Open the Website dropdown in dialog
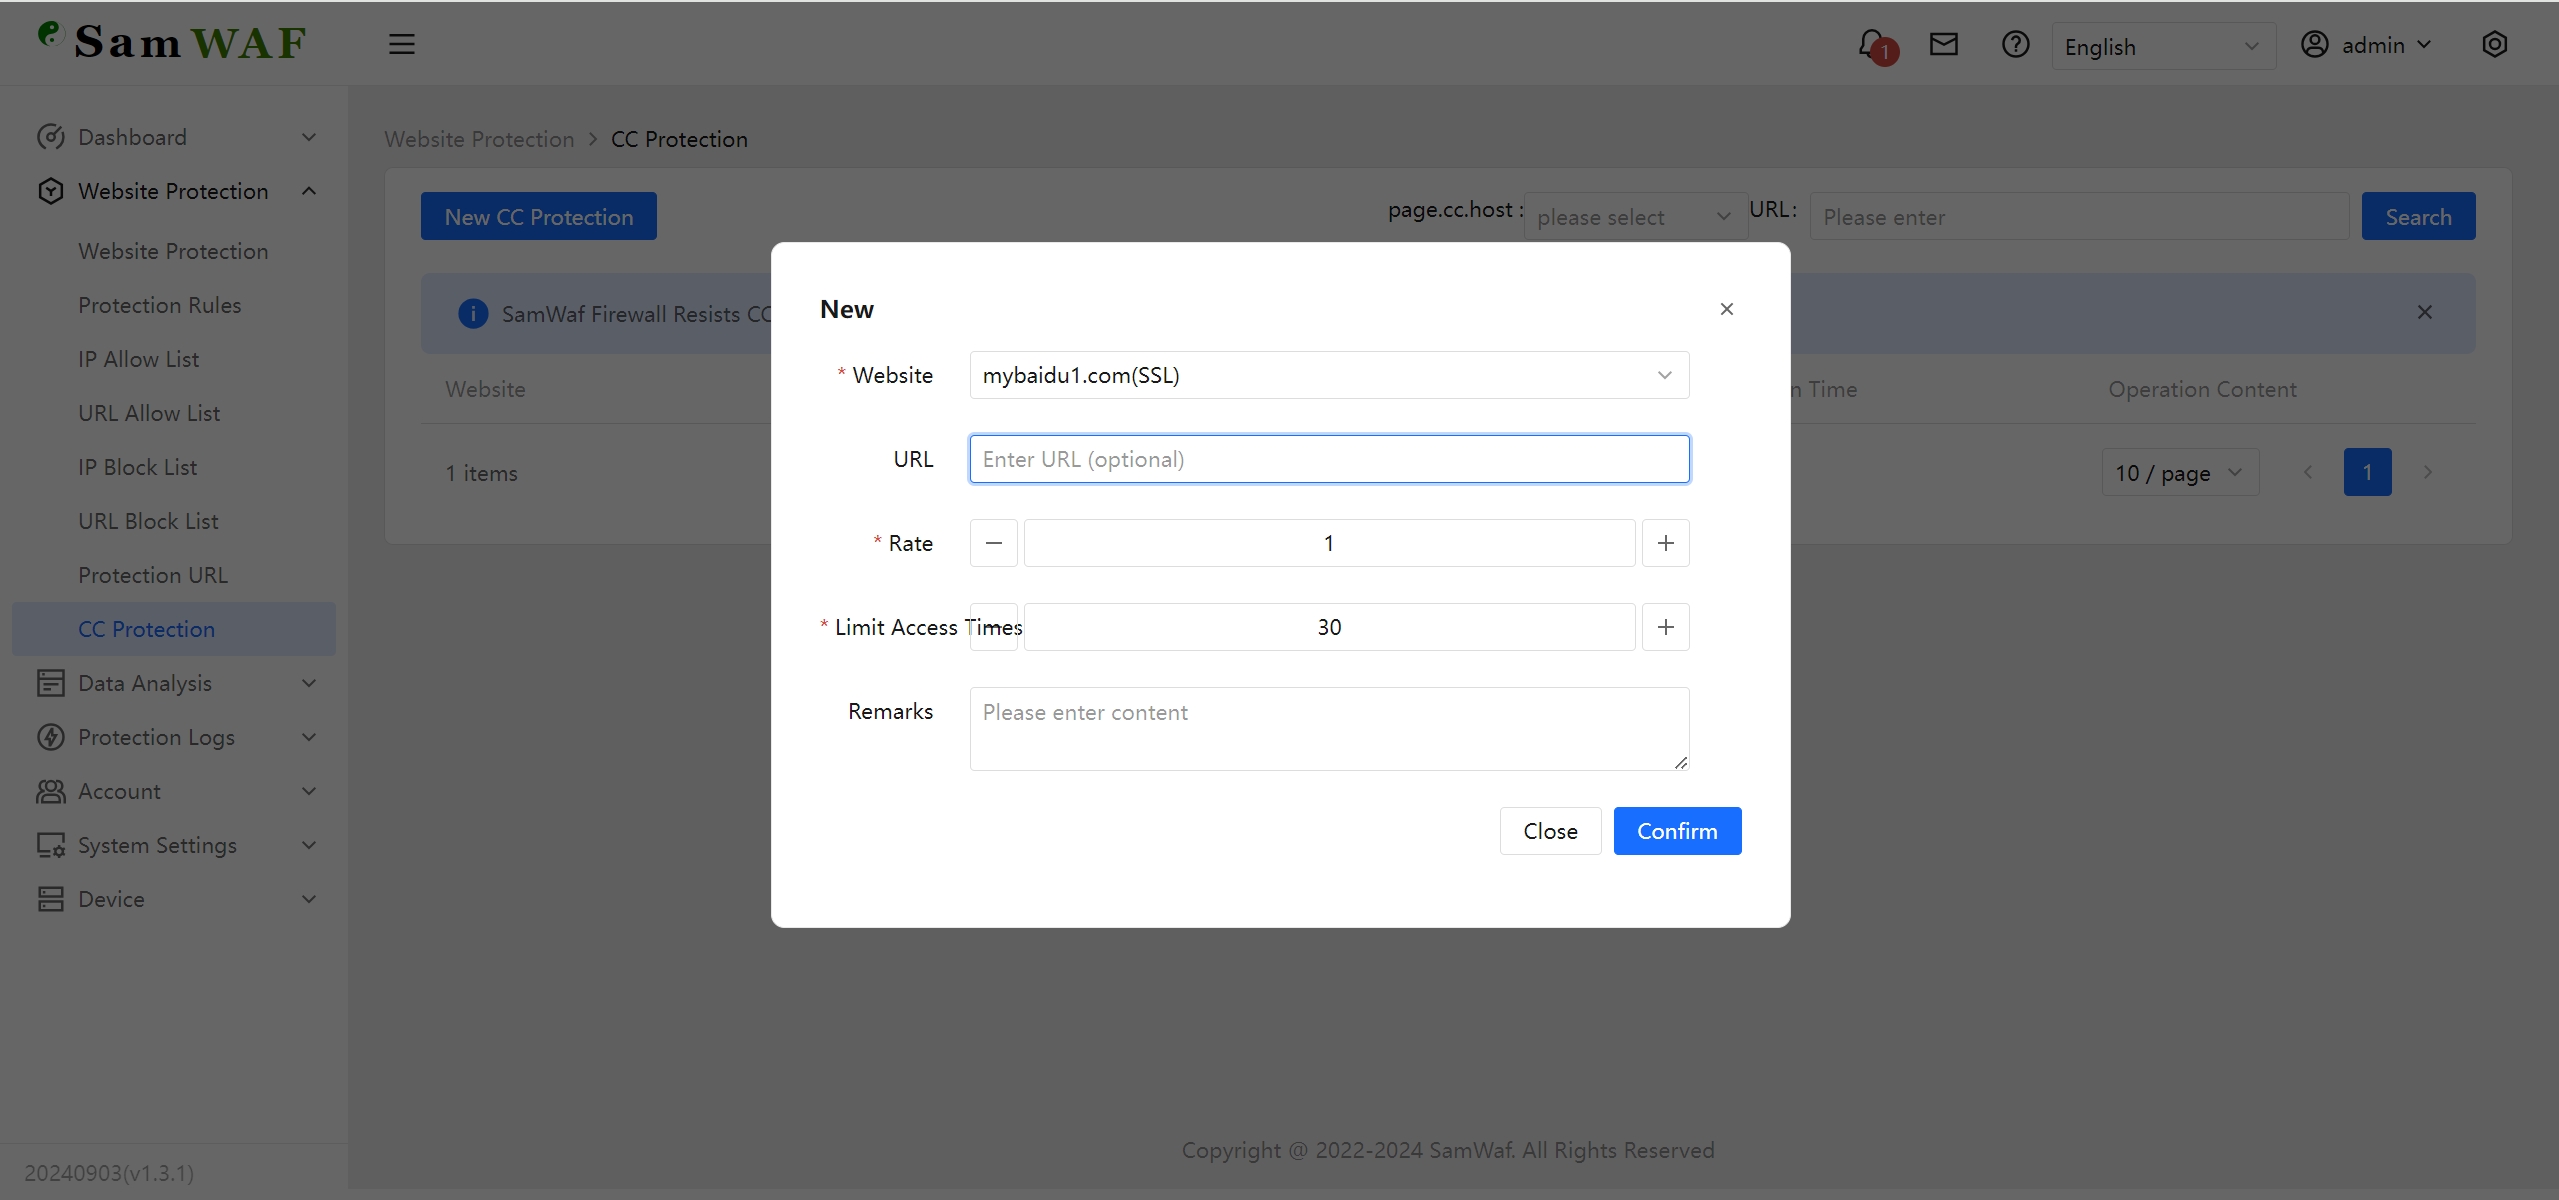Screen dimensions: 2559x1200 tap(1328, 375)
